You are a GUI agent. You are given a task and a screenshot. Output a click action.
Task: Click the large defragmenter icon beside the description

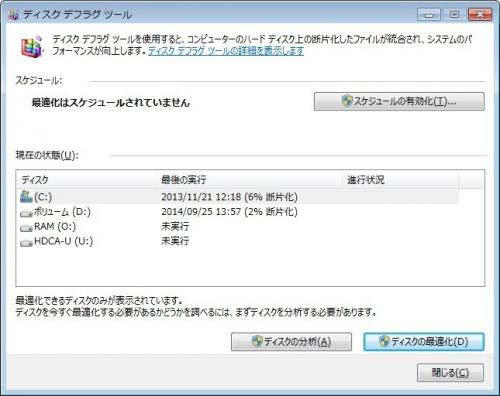pos(32,47)
